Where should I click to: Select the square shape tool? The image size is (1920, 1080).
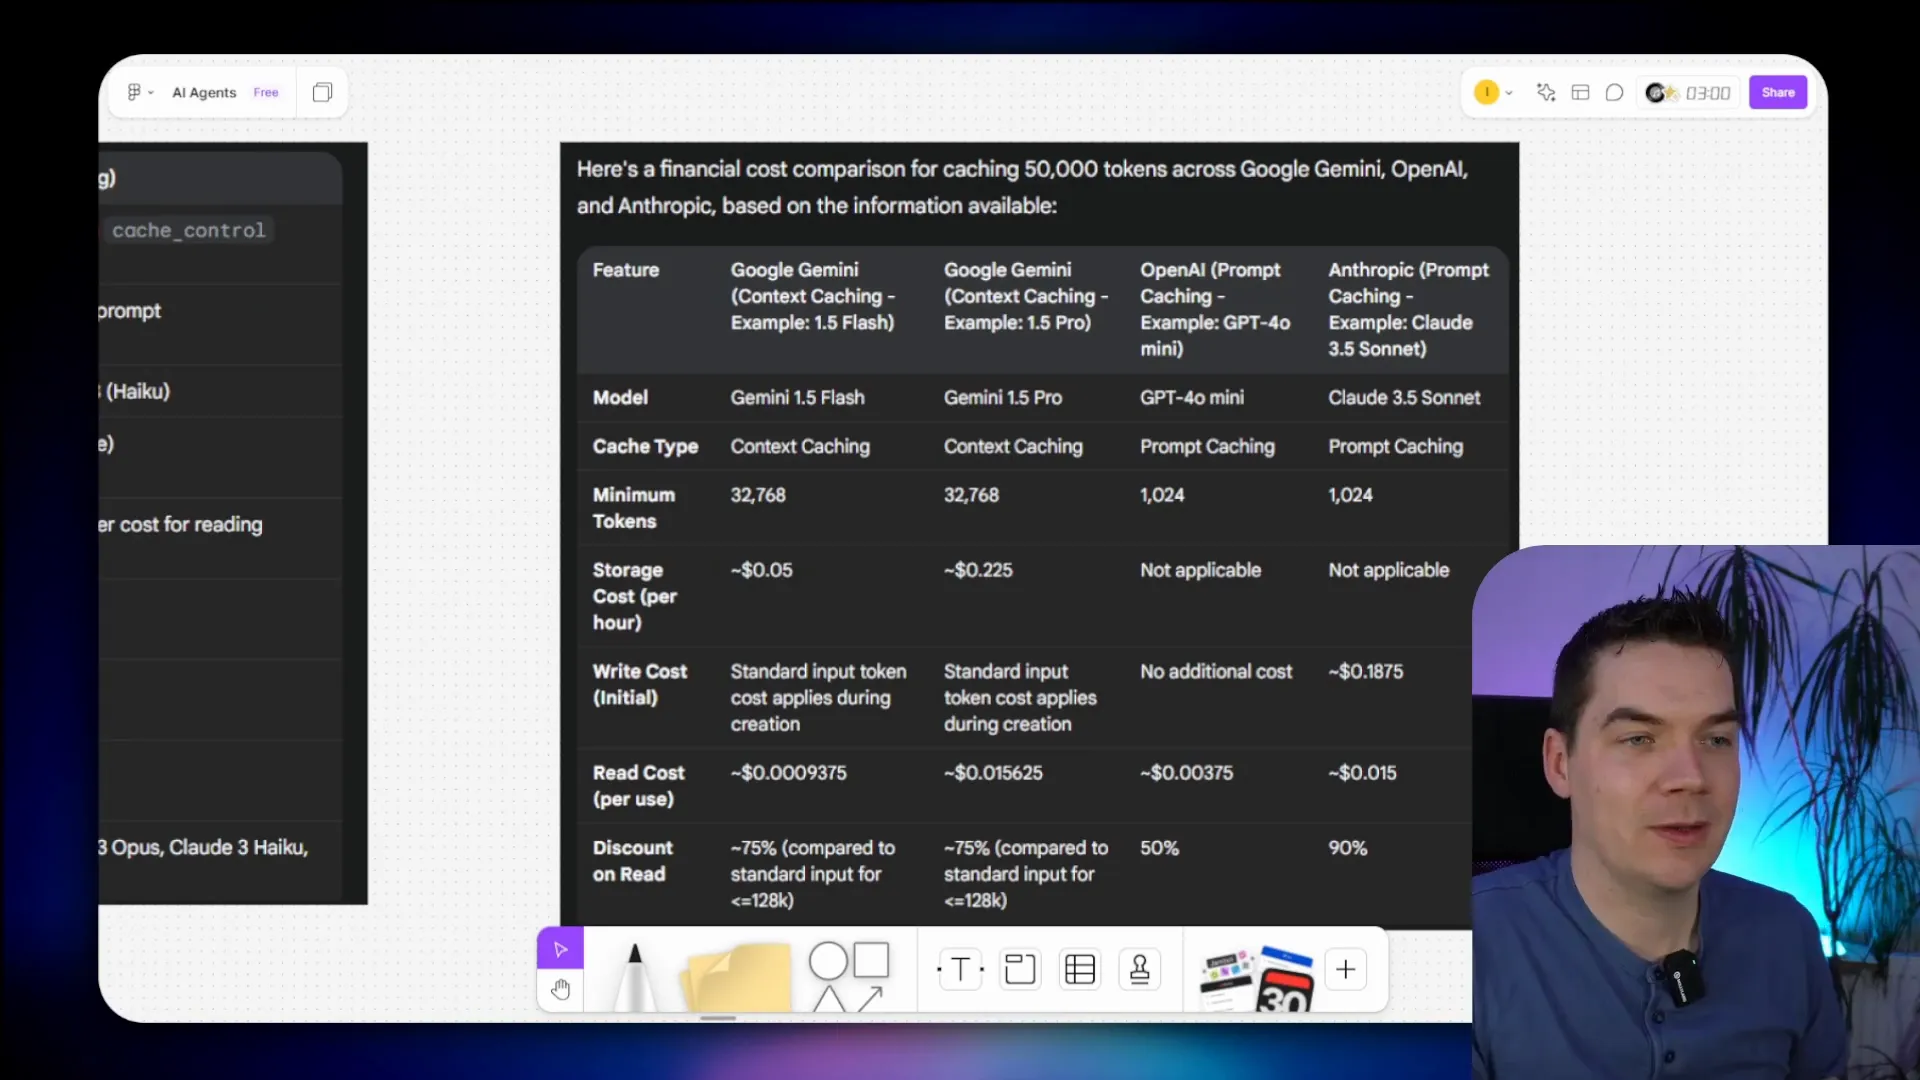pos(871,960)
